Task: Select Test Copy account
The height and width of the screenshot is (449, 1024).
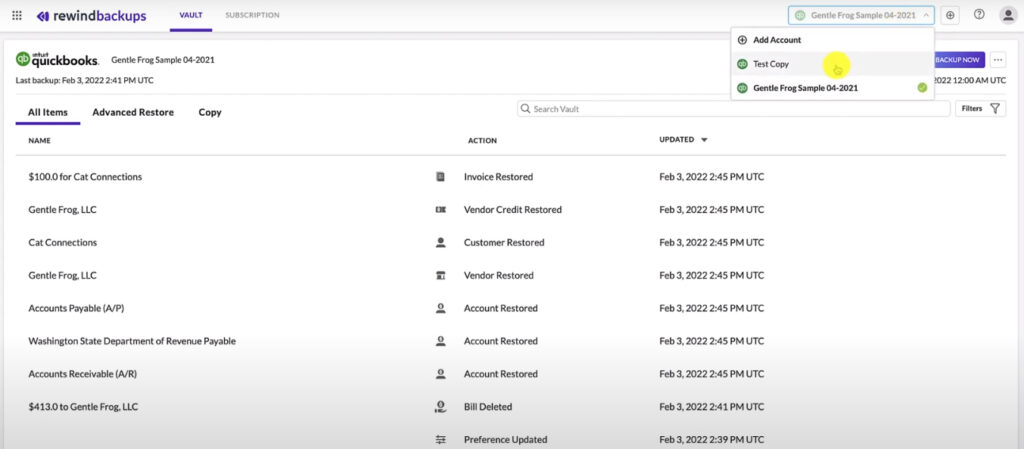Action: tap(771, 64)
